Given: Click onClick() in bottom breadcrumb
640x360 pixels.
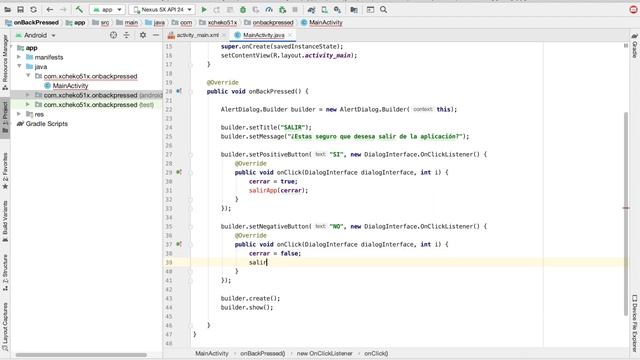Looking at the screenshot, I should tap(376, 353).
